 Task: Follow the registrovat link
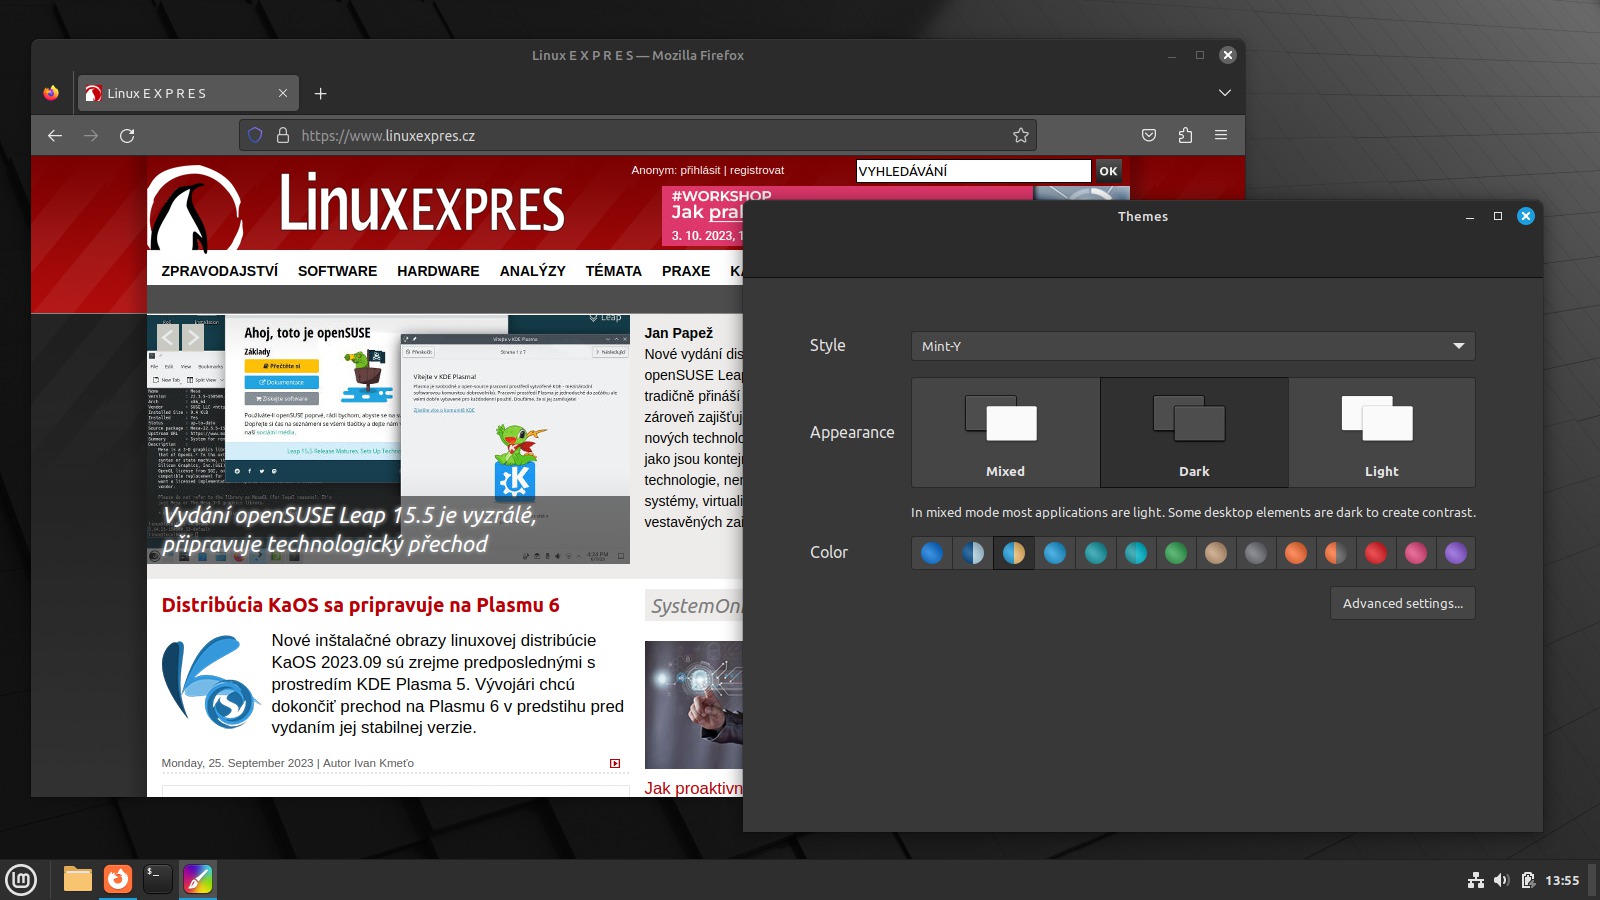click(757, 170)
